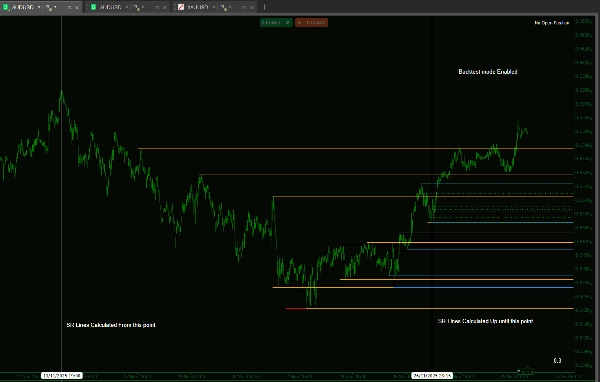Click 'SR Lines Calculated Up until this point' label
Viewport: 600px width, 382px height.
pos(485,321)
